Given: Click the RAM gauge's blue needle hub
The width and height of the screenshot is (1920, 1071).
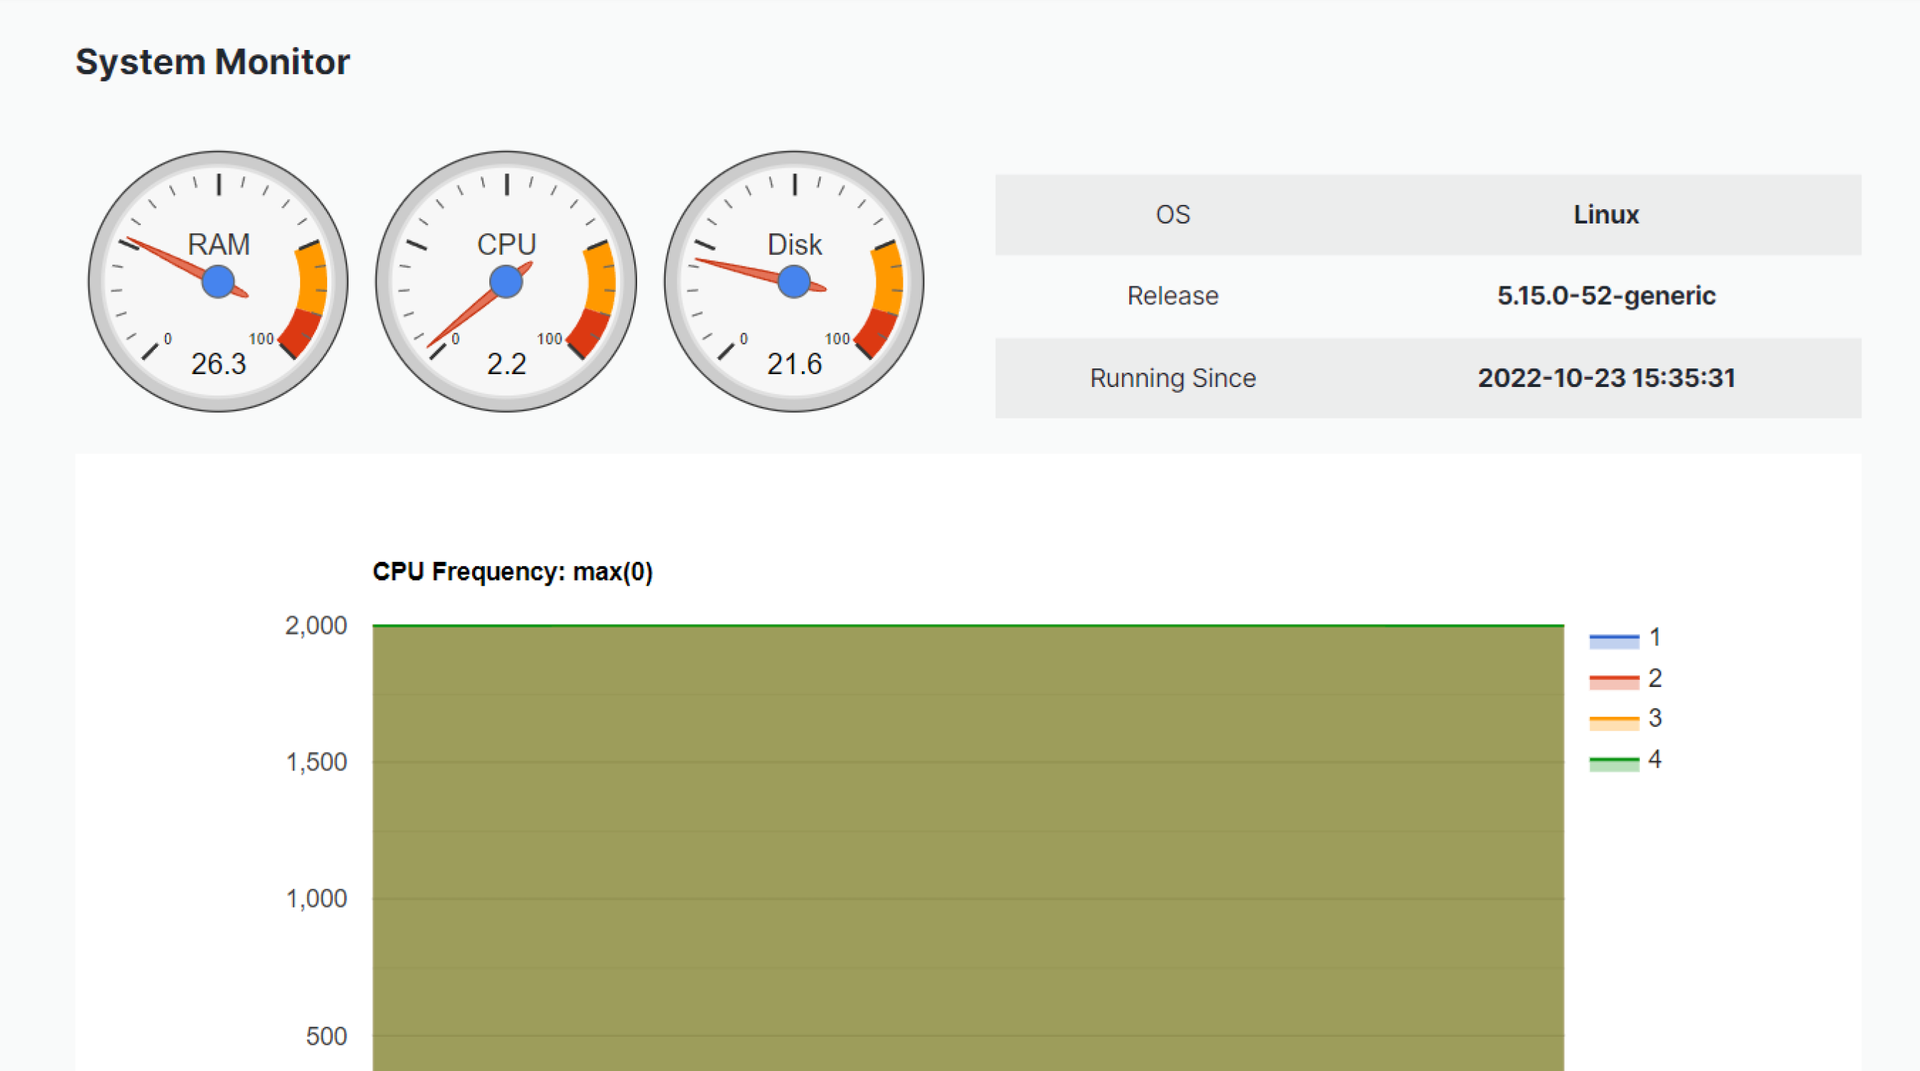Looking at the screenshot, I should (218, 282).
